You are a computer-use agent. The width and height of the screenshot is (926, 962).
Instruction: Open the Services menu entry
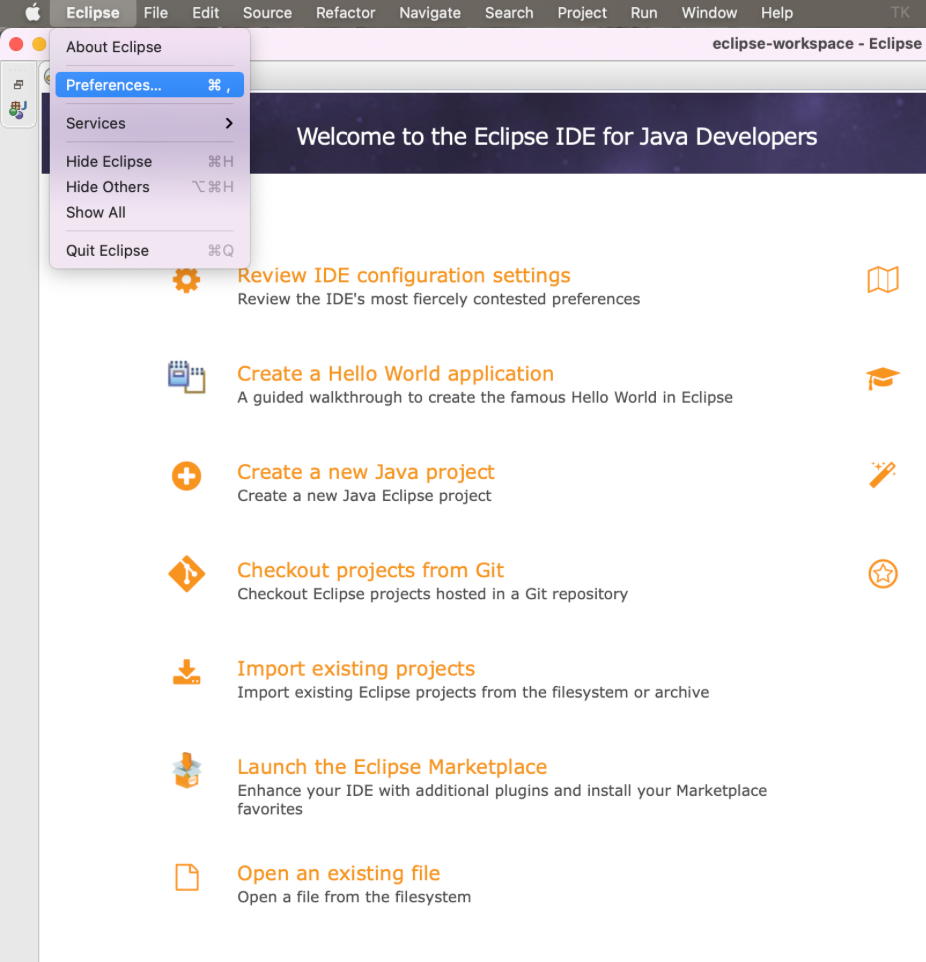pyautogui.click(x=150, y=123)
